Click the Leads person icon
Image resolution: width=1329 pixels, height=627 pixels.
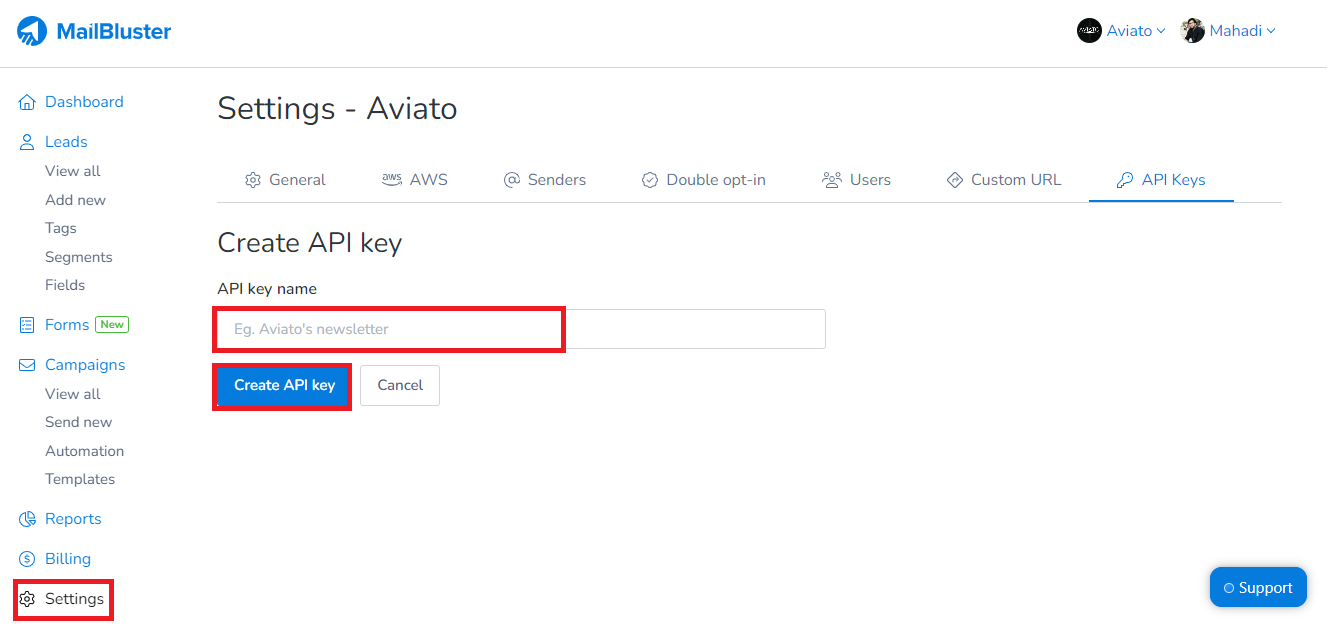tap(27, 142)
